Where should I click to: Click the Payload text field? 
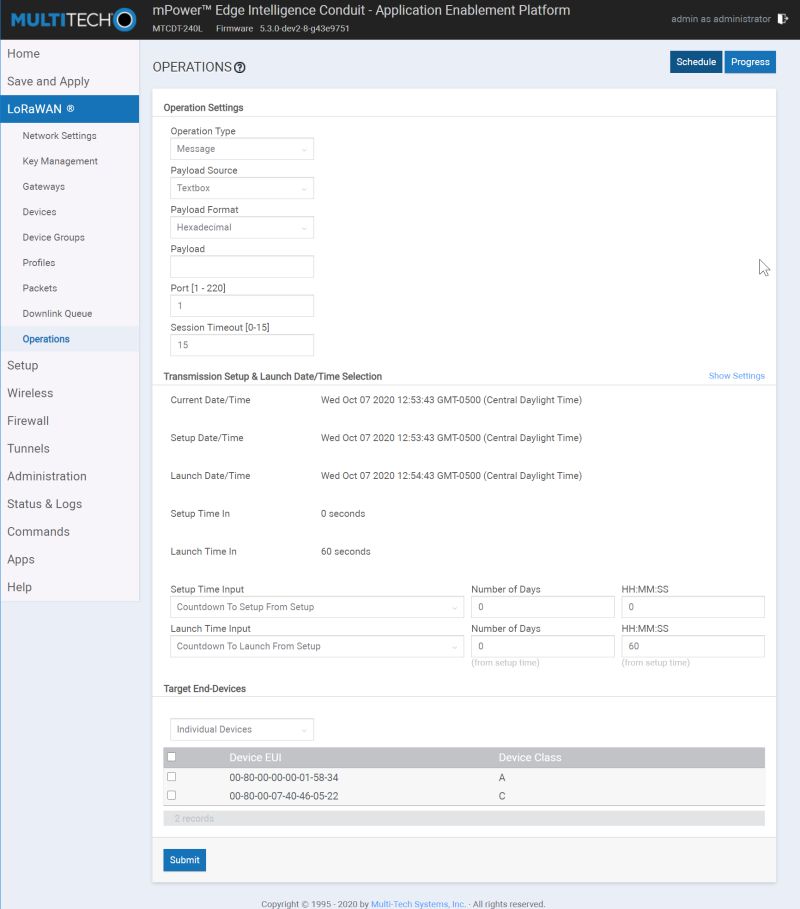point(242,267)
